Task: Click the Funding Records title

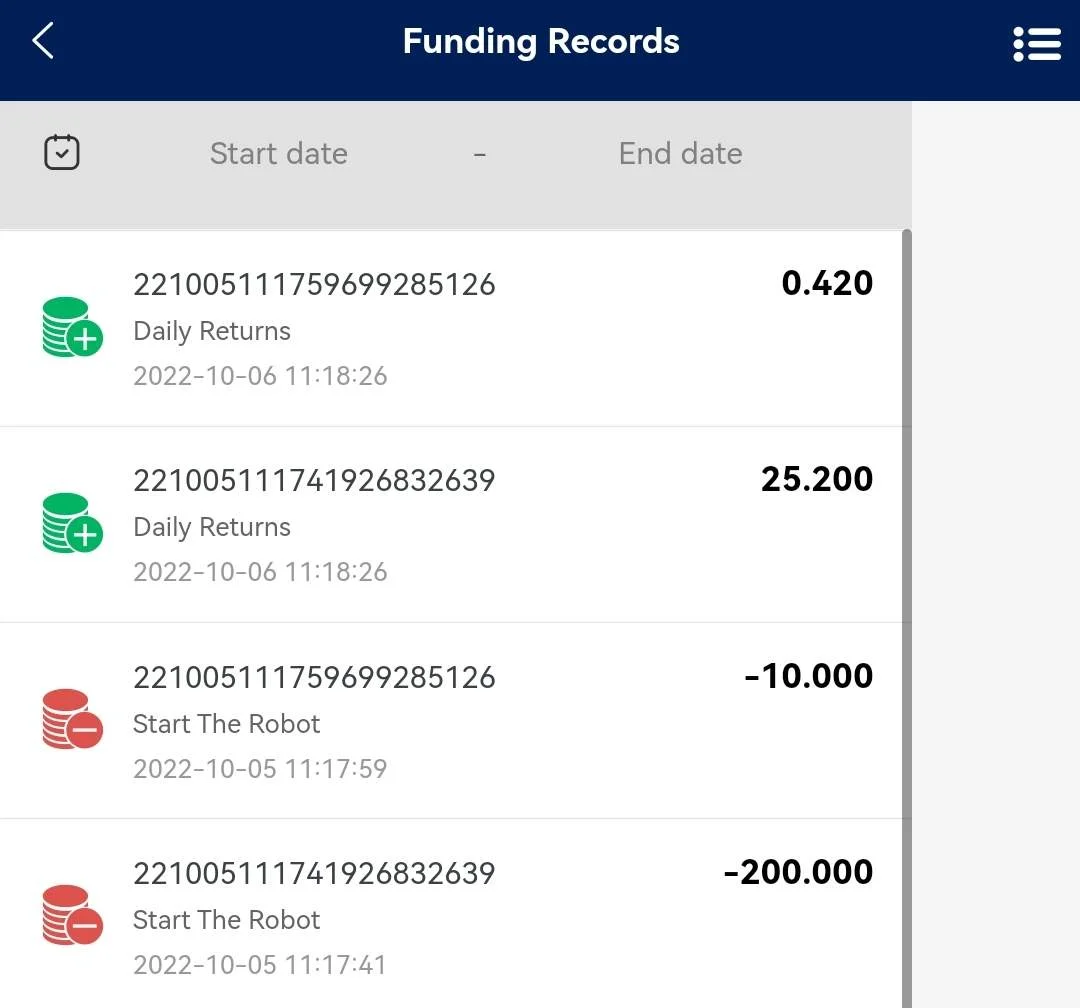Action: click(x=541, y=41)
